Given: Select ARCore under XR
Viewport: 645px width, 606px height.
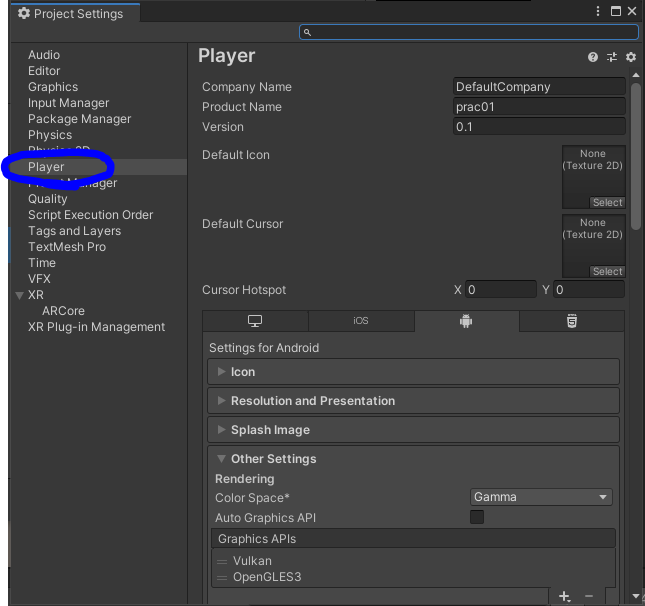Looking at the screenshot, I should (63, 311).
